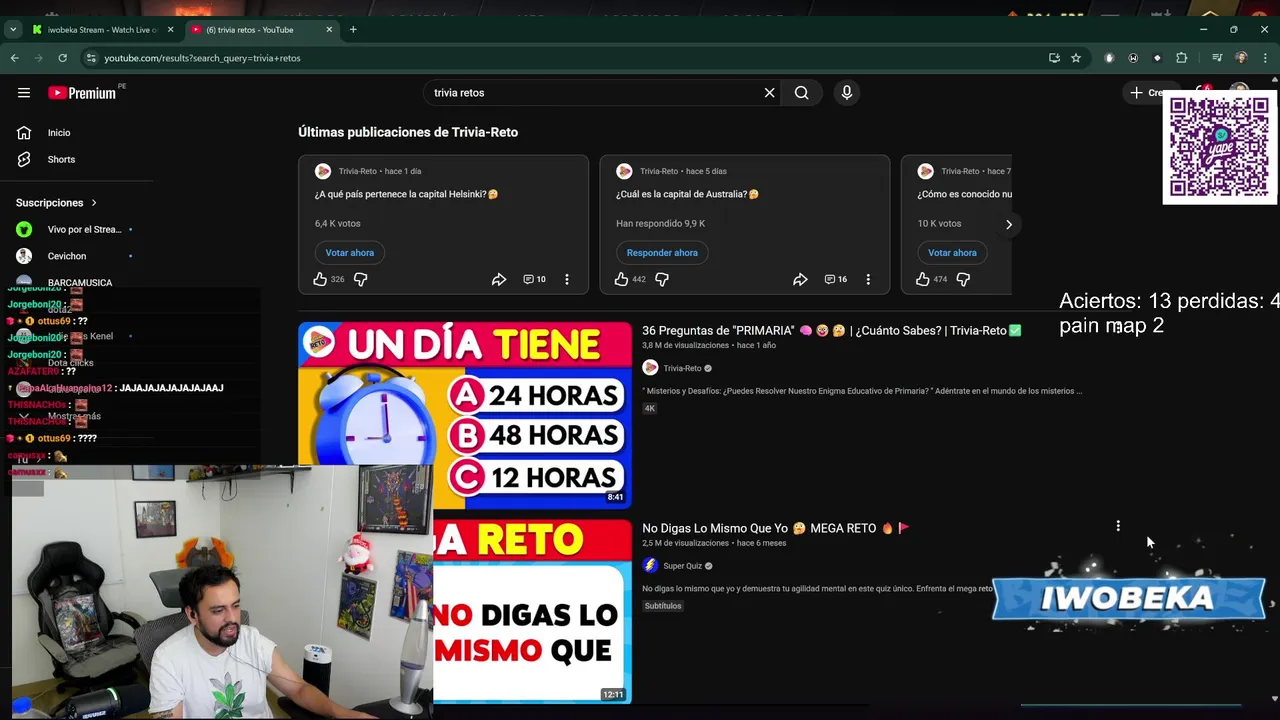Open Trivia-Reto channel under first video

[682, 369]
